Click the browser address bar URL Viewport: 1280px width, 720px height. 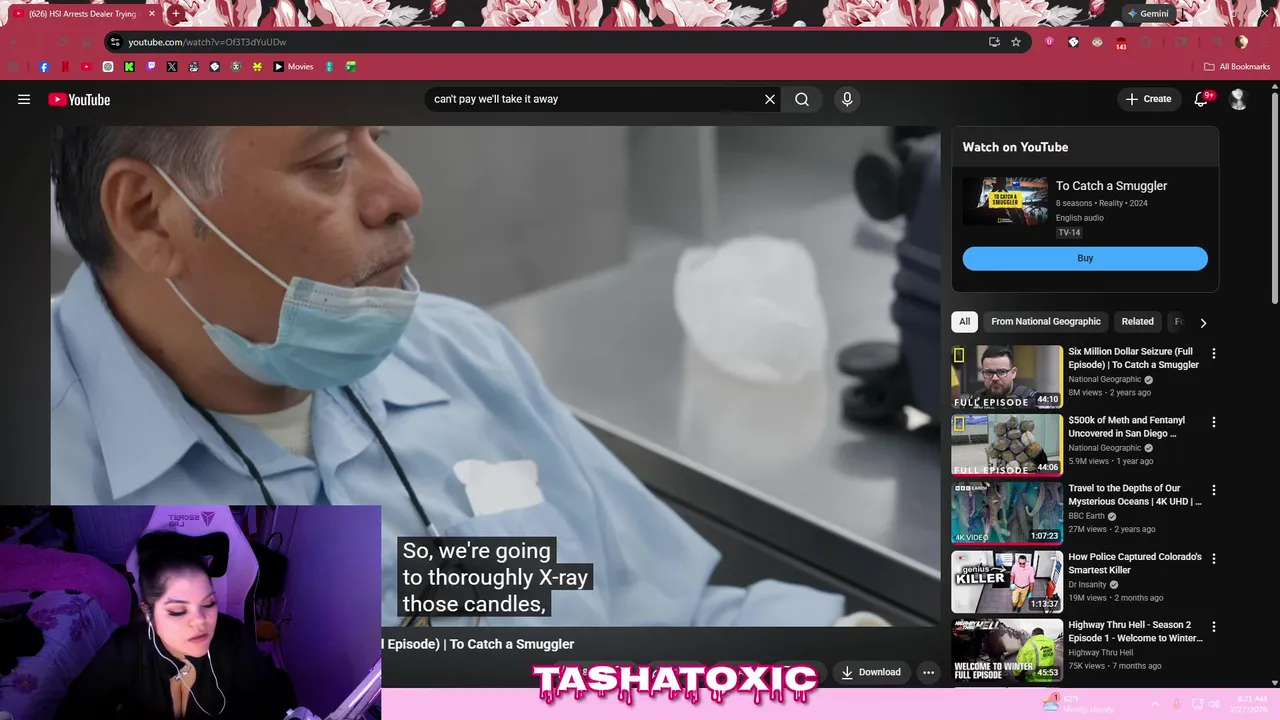click(x=207, y=42)
